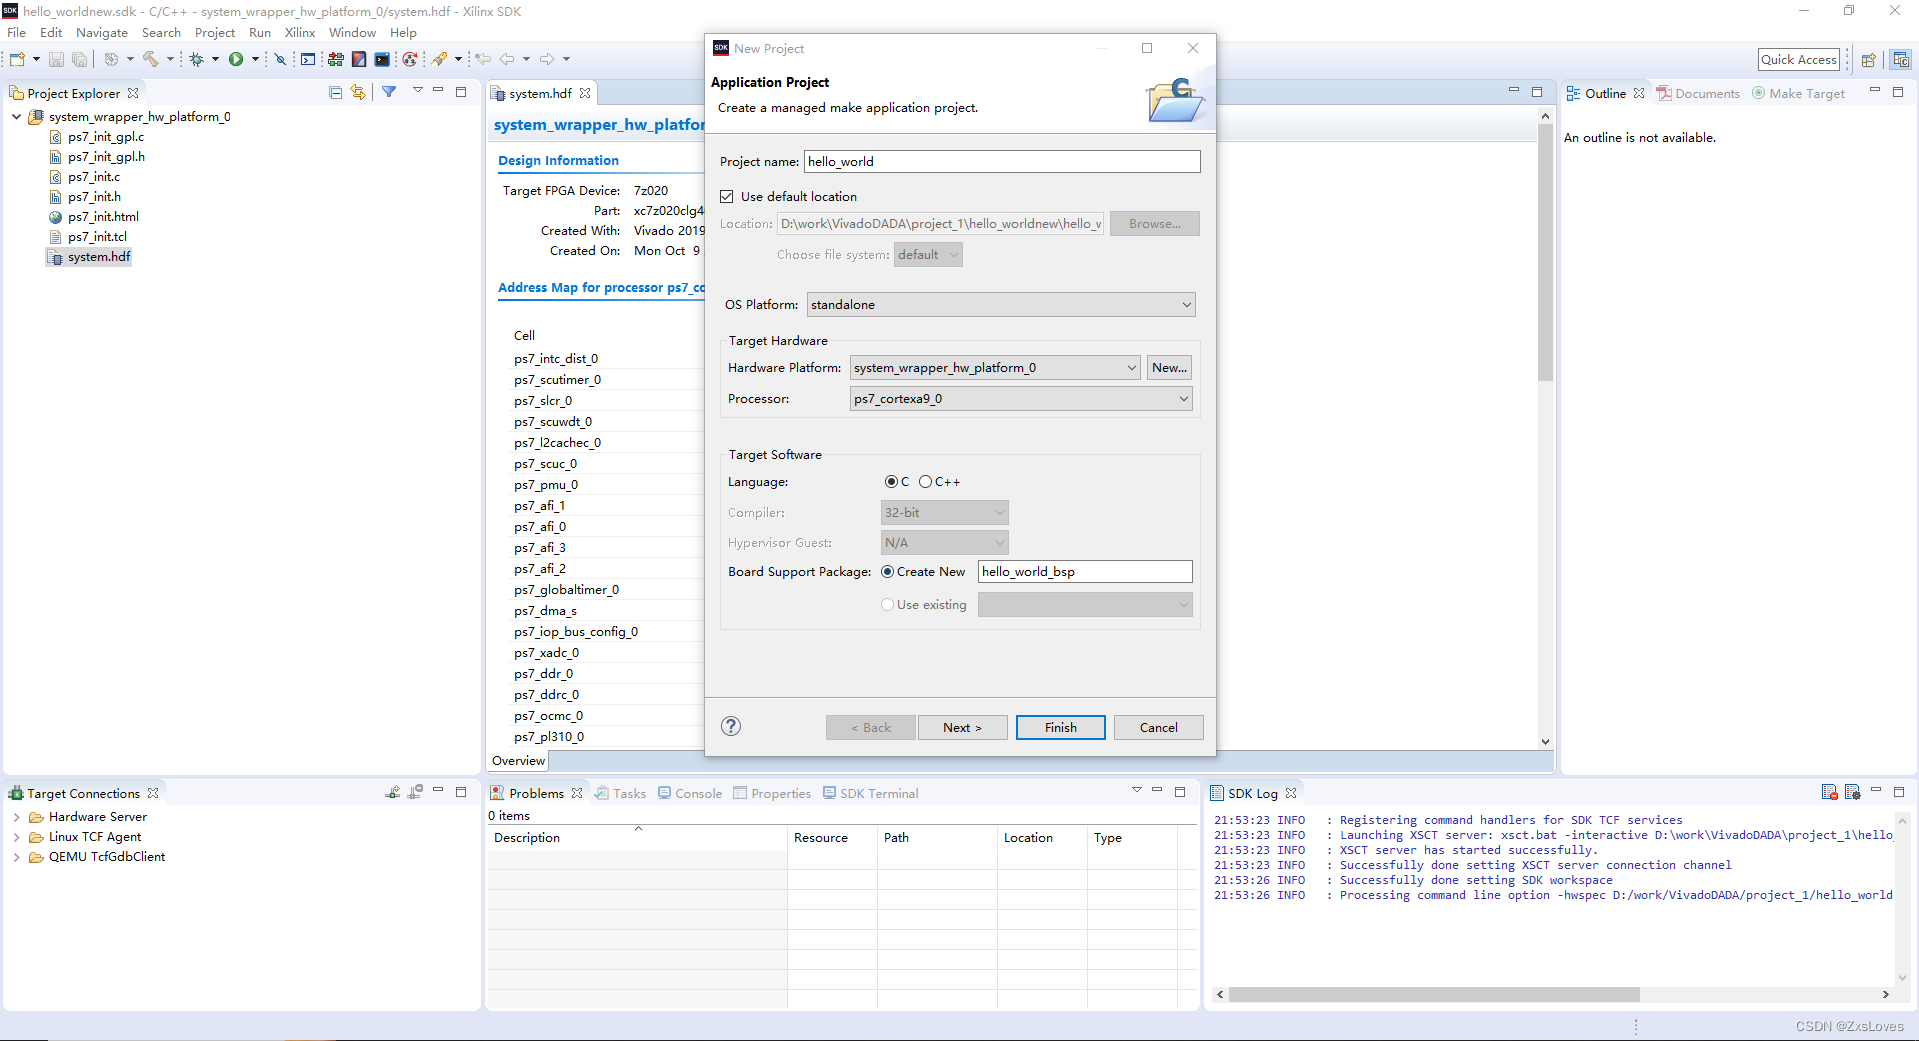Click log settings gear icon in SDK Log
1919x1041 pixels.
(1852, 792)
